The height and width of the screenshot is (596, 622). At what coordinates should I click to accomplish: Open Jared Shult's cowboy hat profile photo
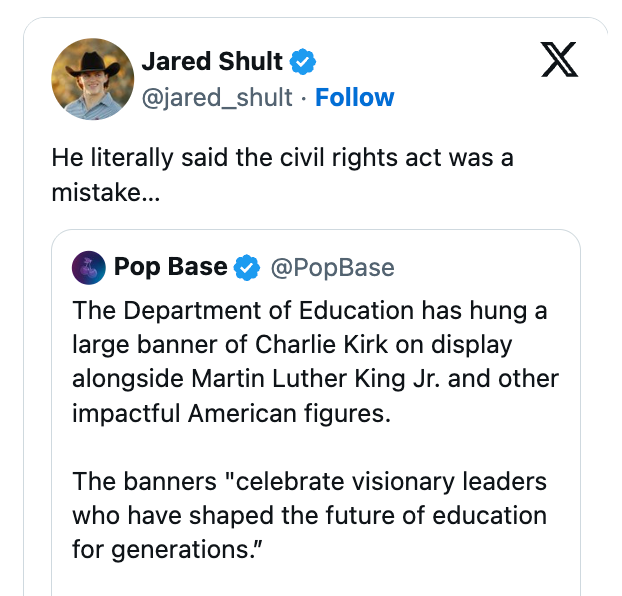pyautogui.click(x=92, y=79)
